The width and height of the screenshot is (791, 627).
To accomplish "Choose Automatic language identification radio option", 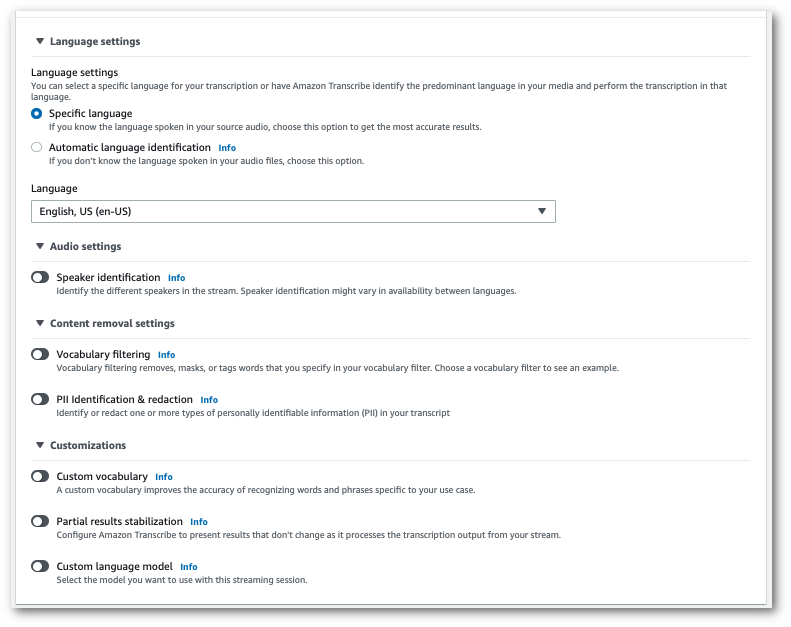I will point(37,147).
